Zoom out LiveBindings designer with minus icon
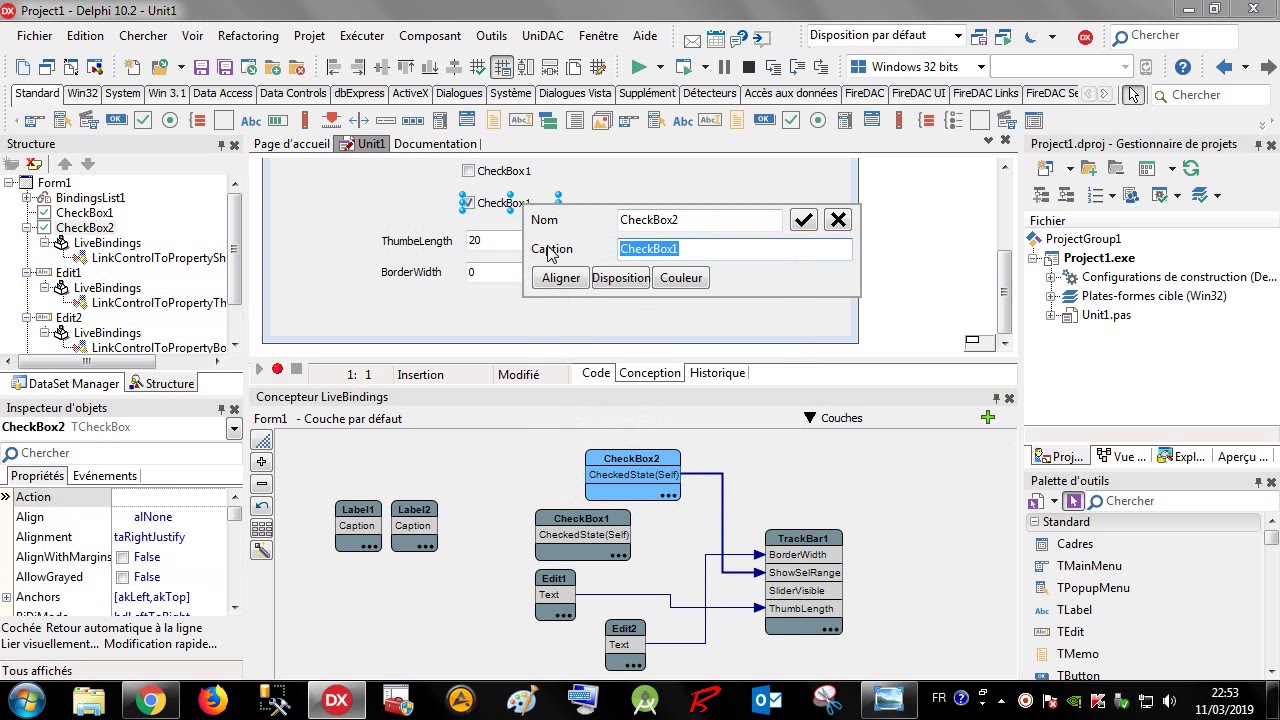The height and width of the screenshot is (720, 1280). click(x=262, y=484)
